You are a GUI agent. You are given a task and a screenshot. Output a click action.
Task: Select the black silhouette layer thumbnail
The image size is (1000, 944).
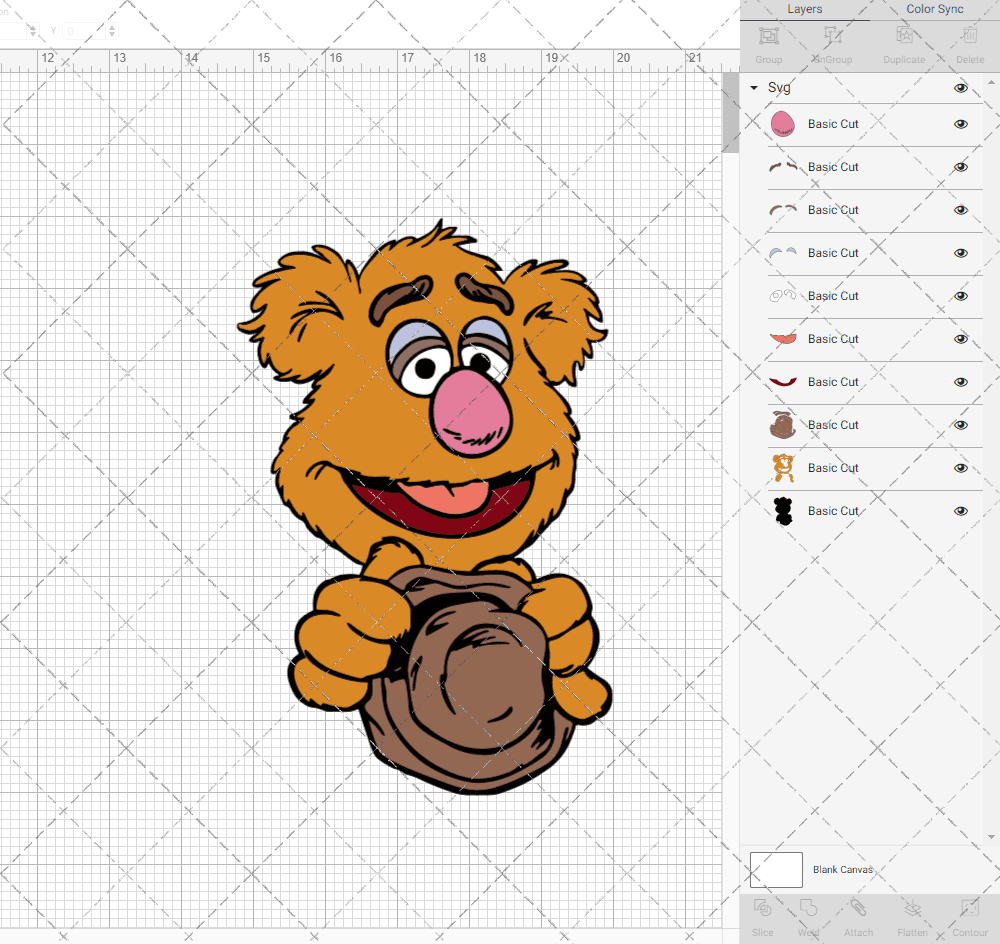pyautogui.click(x=783, y=511)
